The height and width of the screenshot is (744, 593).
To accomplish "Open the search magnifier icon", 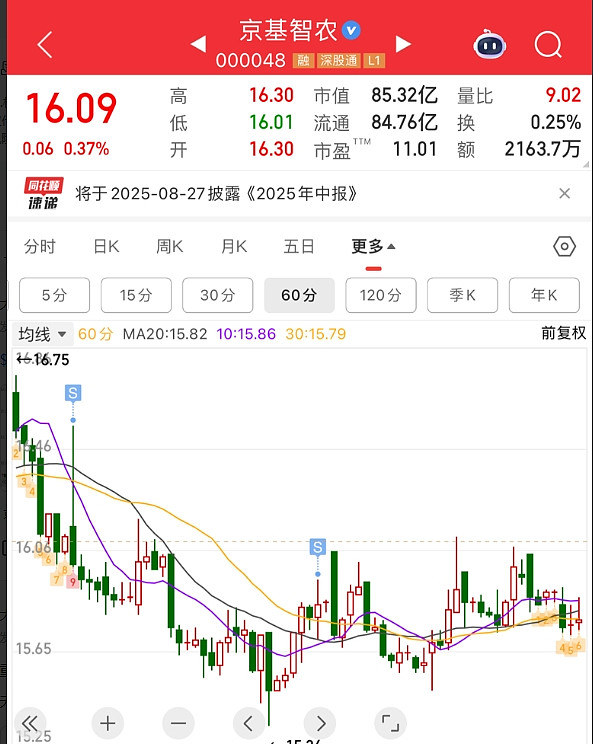I will (548, 45).
